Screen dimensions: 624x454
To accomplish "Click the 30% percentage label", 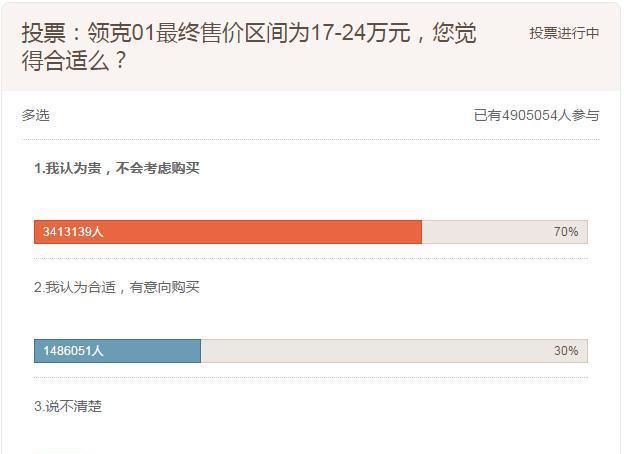I will (x=566, y=351).
